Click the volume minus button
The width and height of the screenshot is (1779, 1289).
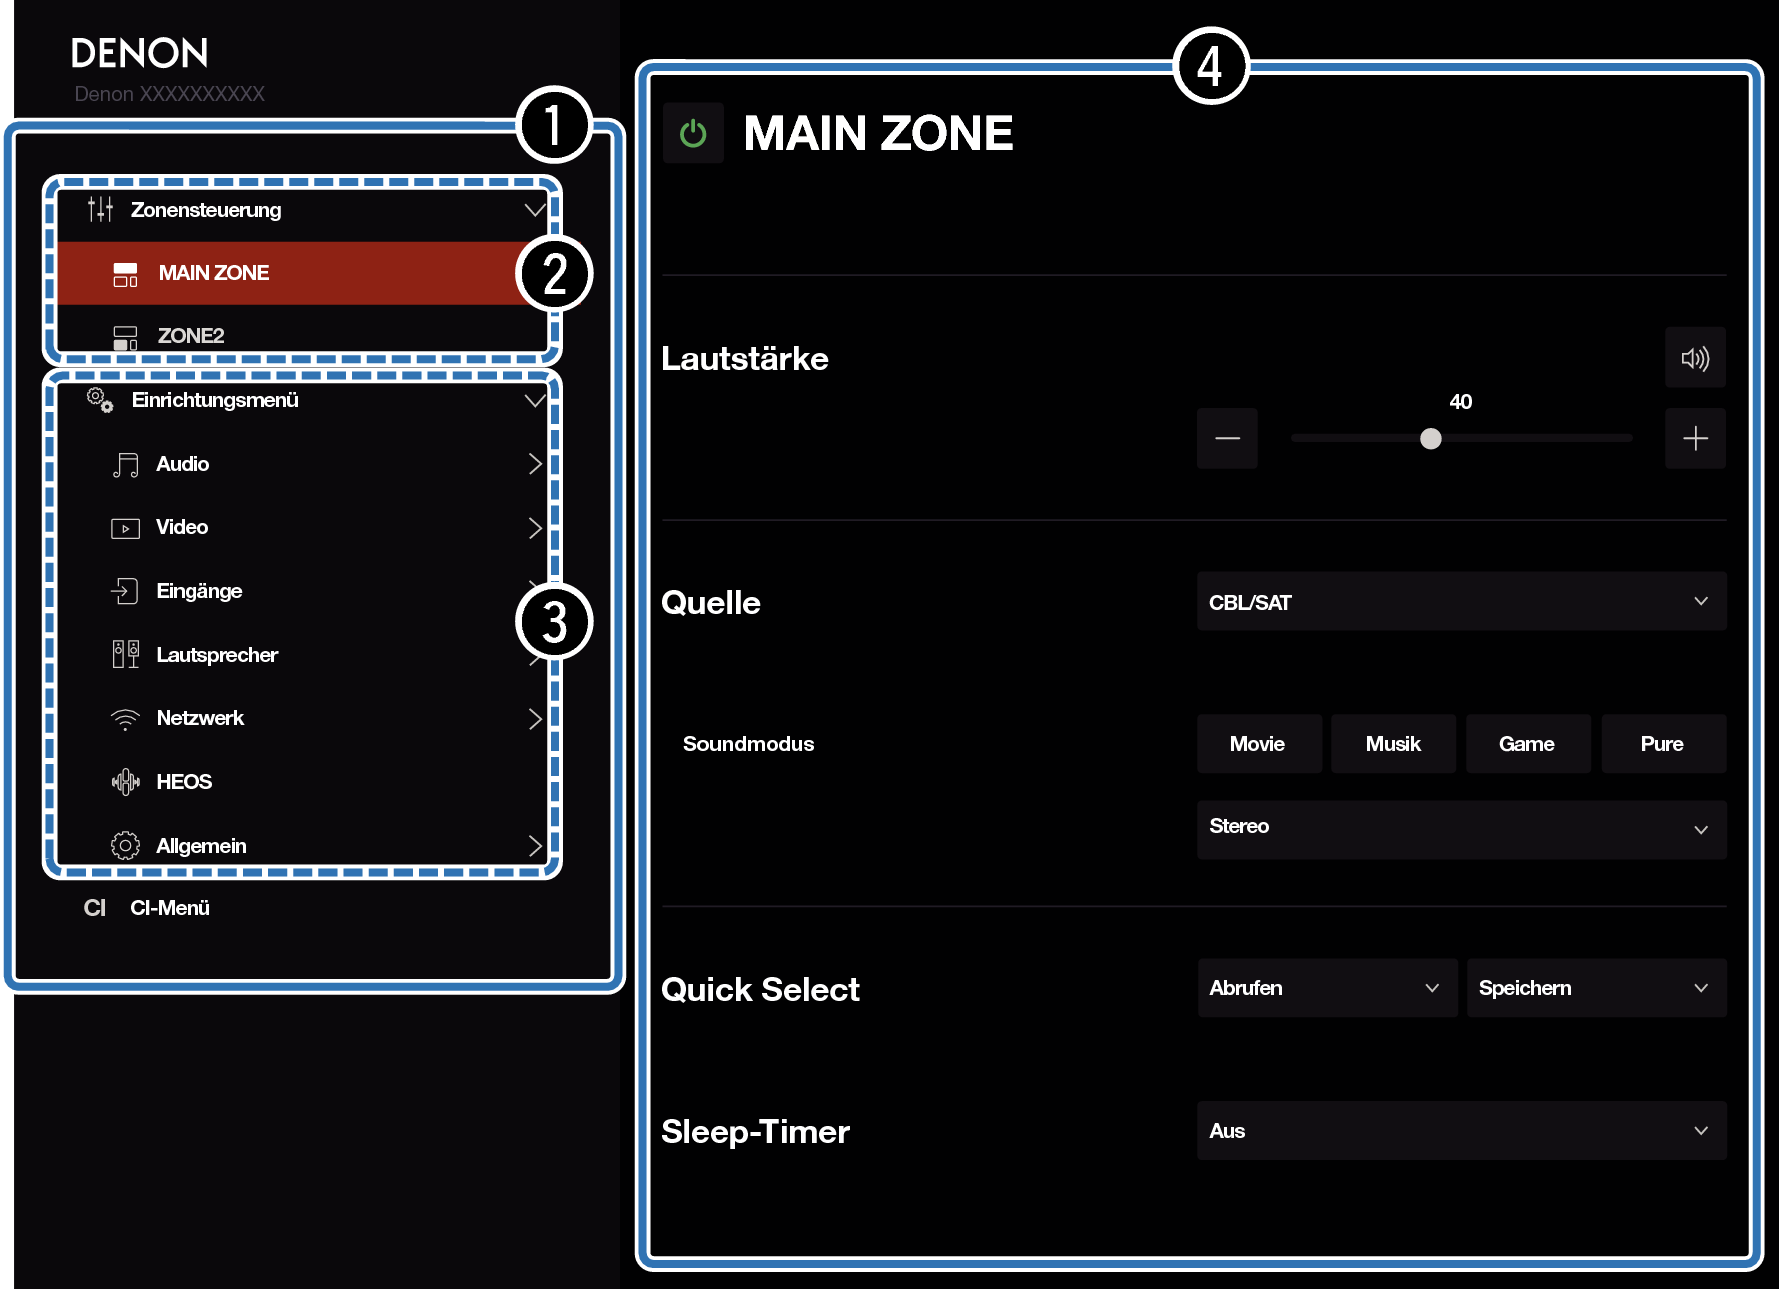tap(1227, 438)
